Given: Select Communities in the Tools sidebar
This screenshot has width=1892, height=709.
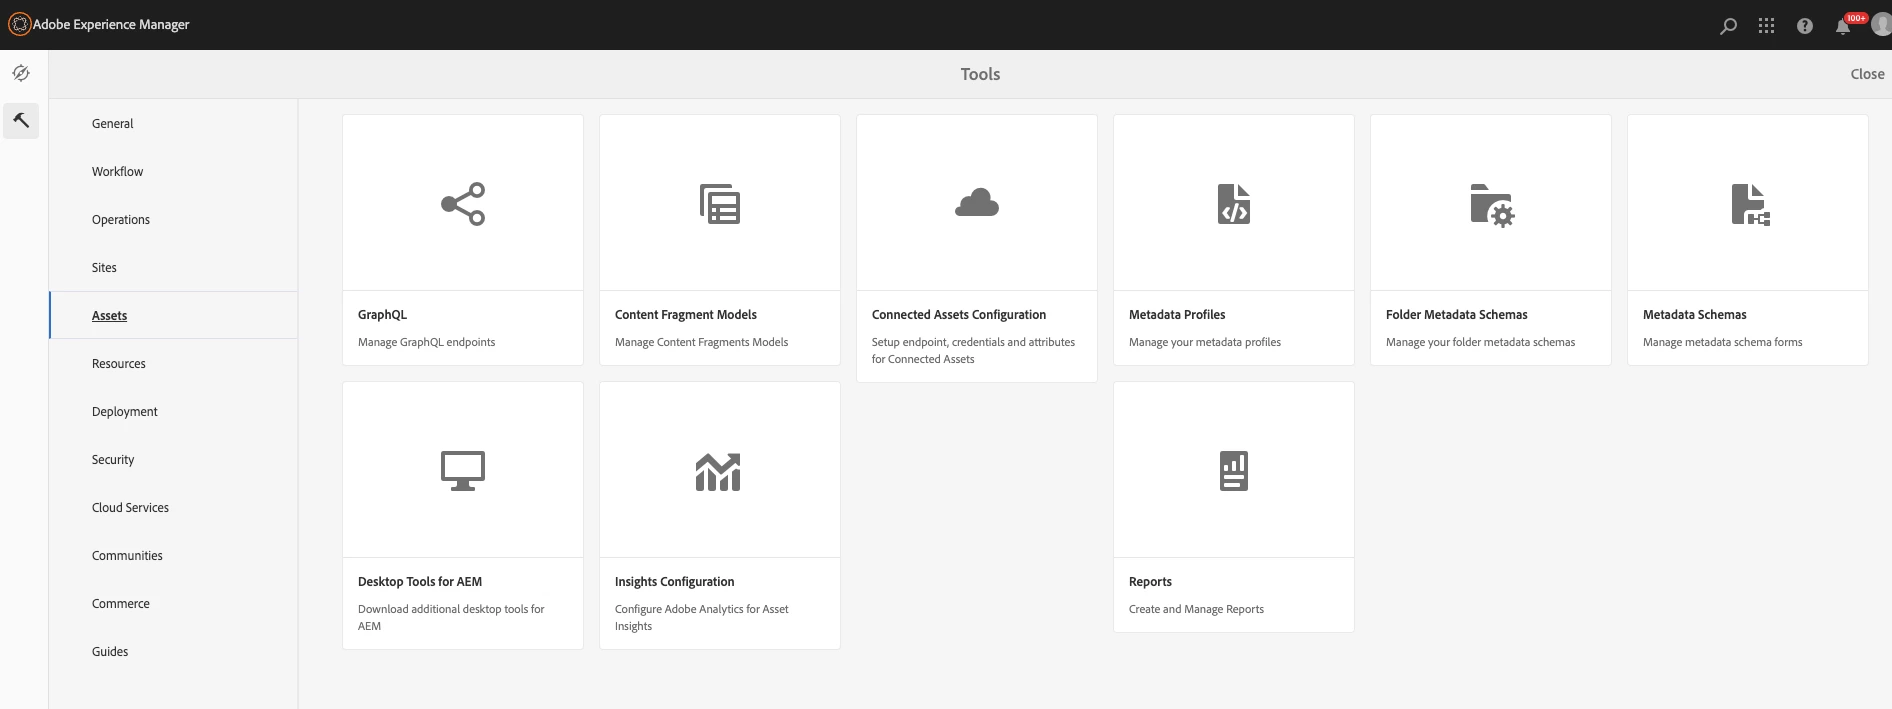Looking at the screenshot, I should (x=173, y=556).
